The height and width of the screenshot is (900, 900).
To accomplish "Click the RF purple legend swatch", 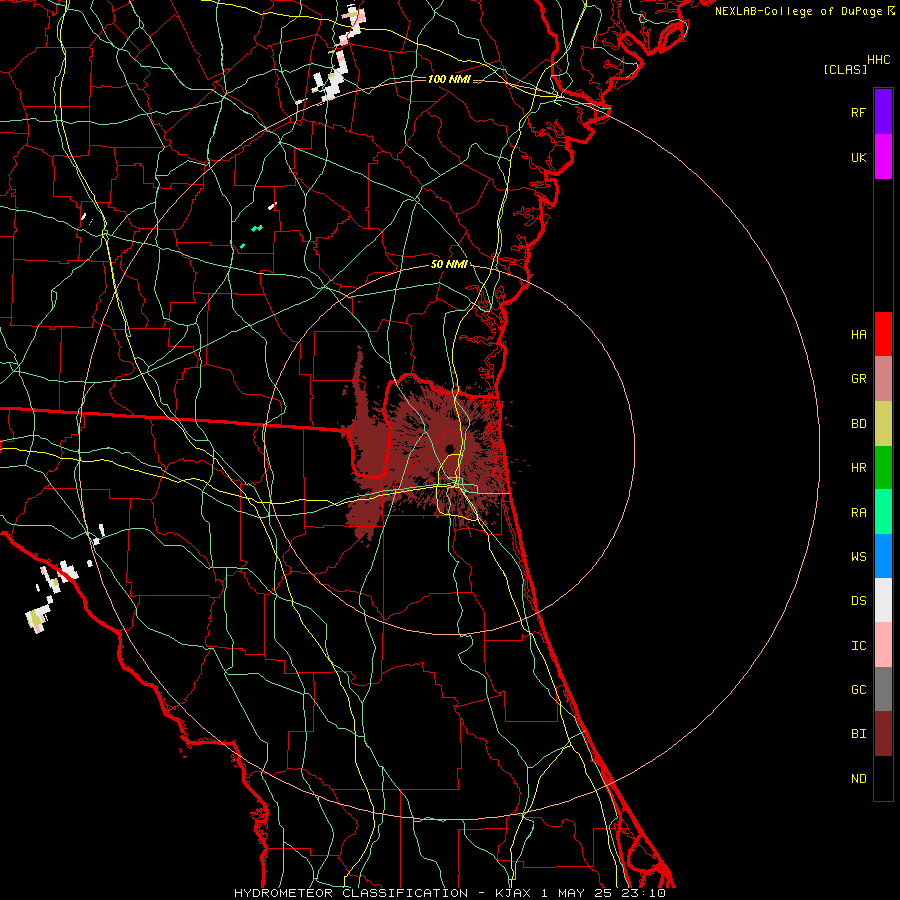I will coord(883,112).
